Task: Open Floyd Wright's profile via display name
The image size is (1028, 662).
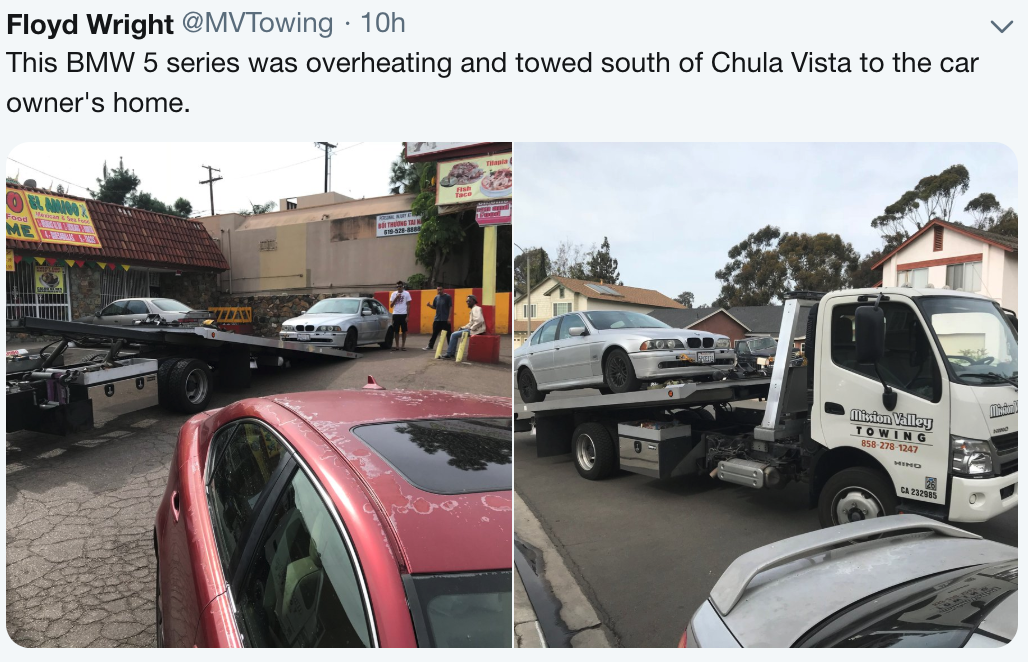Action: click(x=90, y=24)
